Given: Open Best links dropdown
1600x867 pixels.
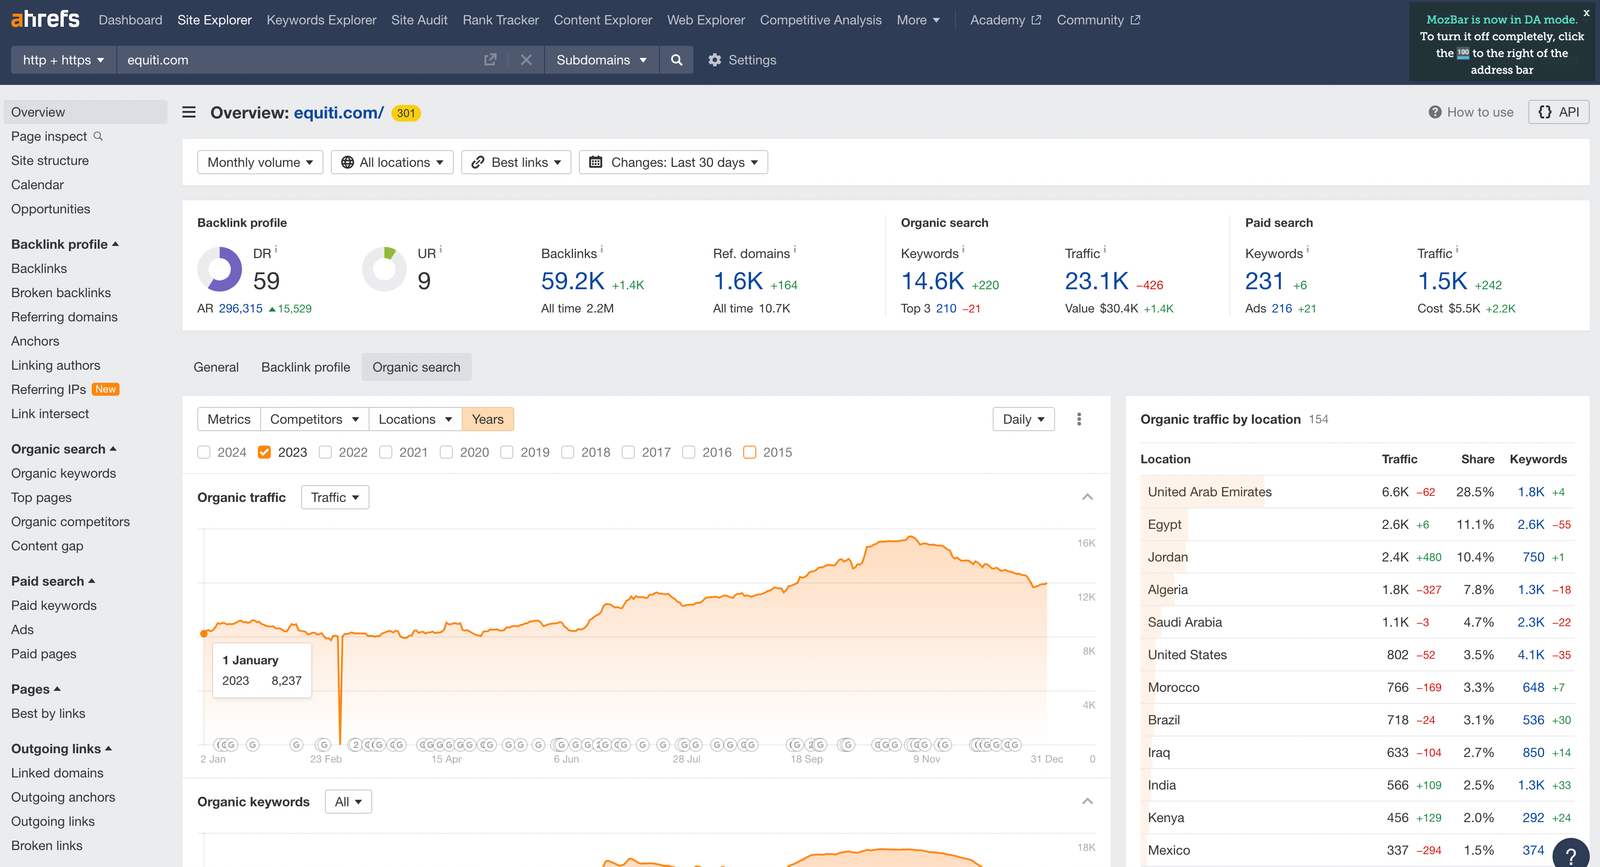Looking at the screenshot, I should [x=516, y=162].
